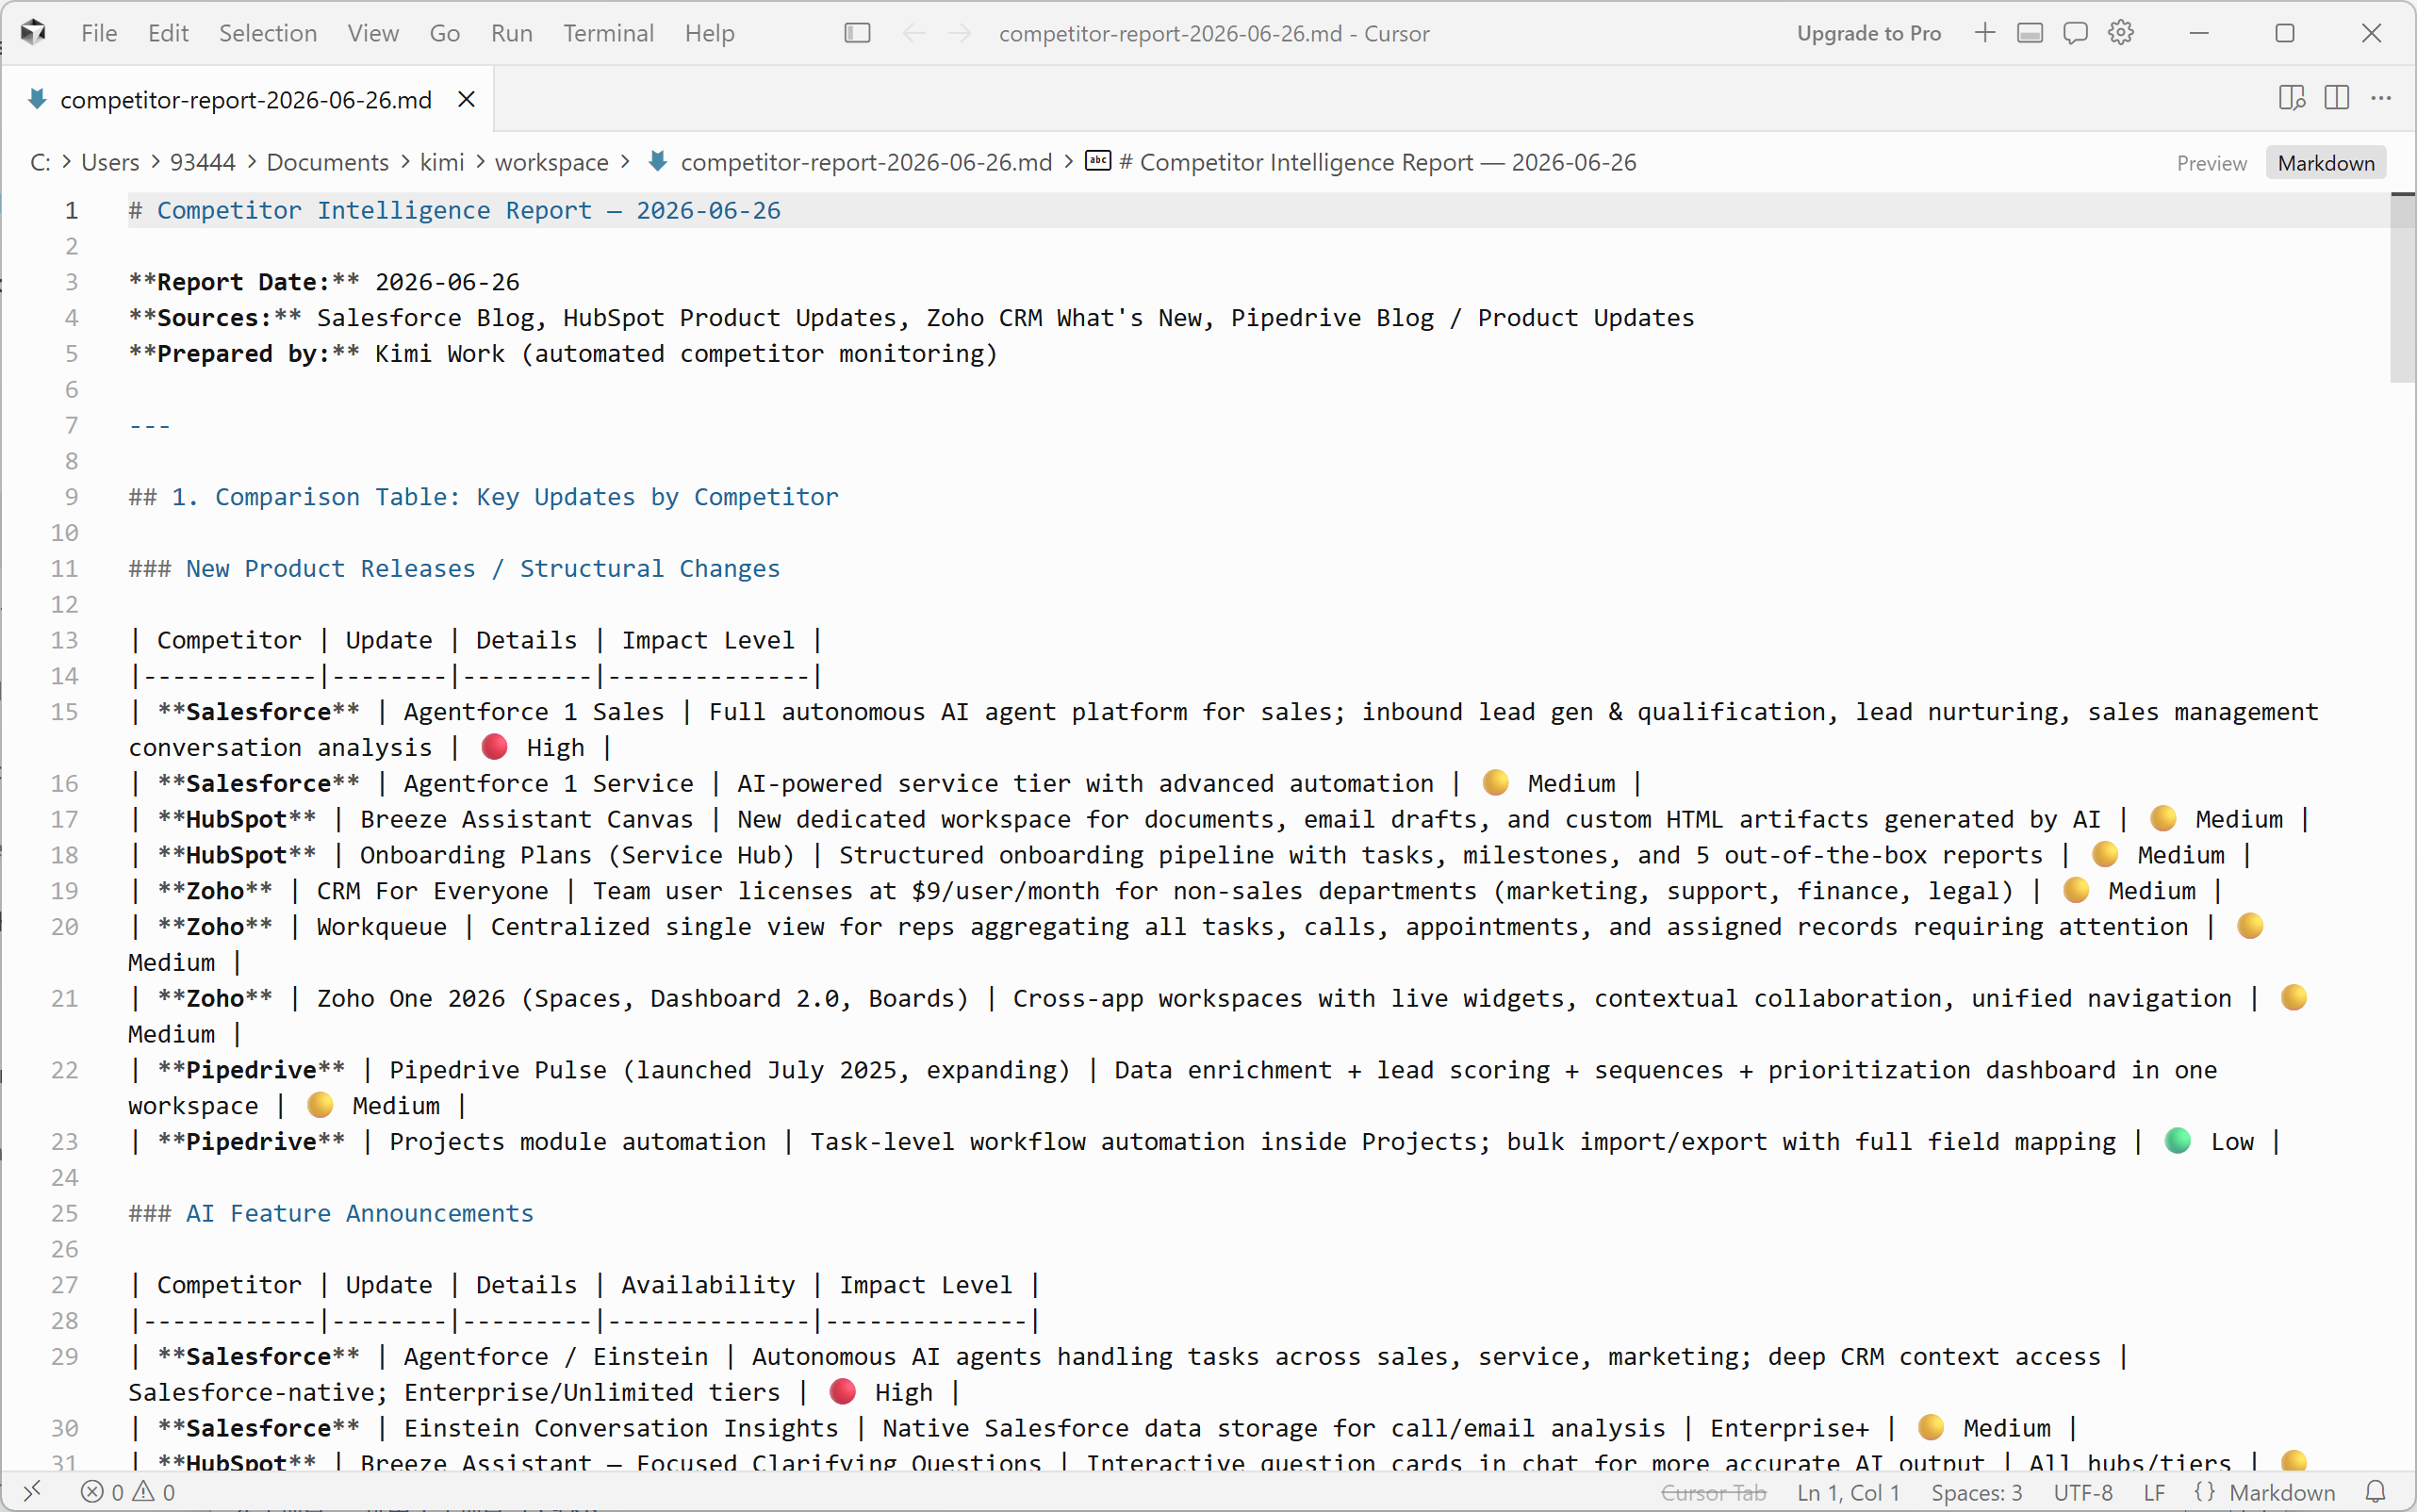Image resolution: width=2417 pixels, height=1512 pixels.
Task: Open the Edit menu
Action: pyautogui.click(x=168, y=33)
